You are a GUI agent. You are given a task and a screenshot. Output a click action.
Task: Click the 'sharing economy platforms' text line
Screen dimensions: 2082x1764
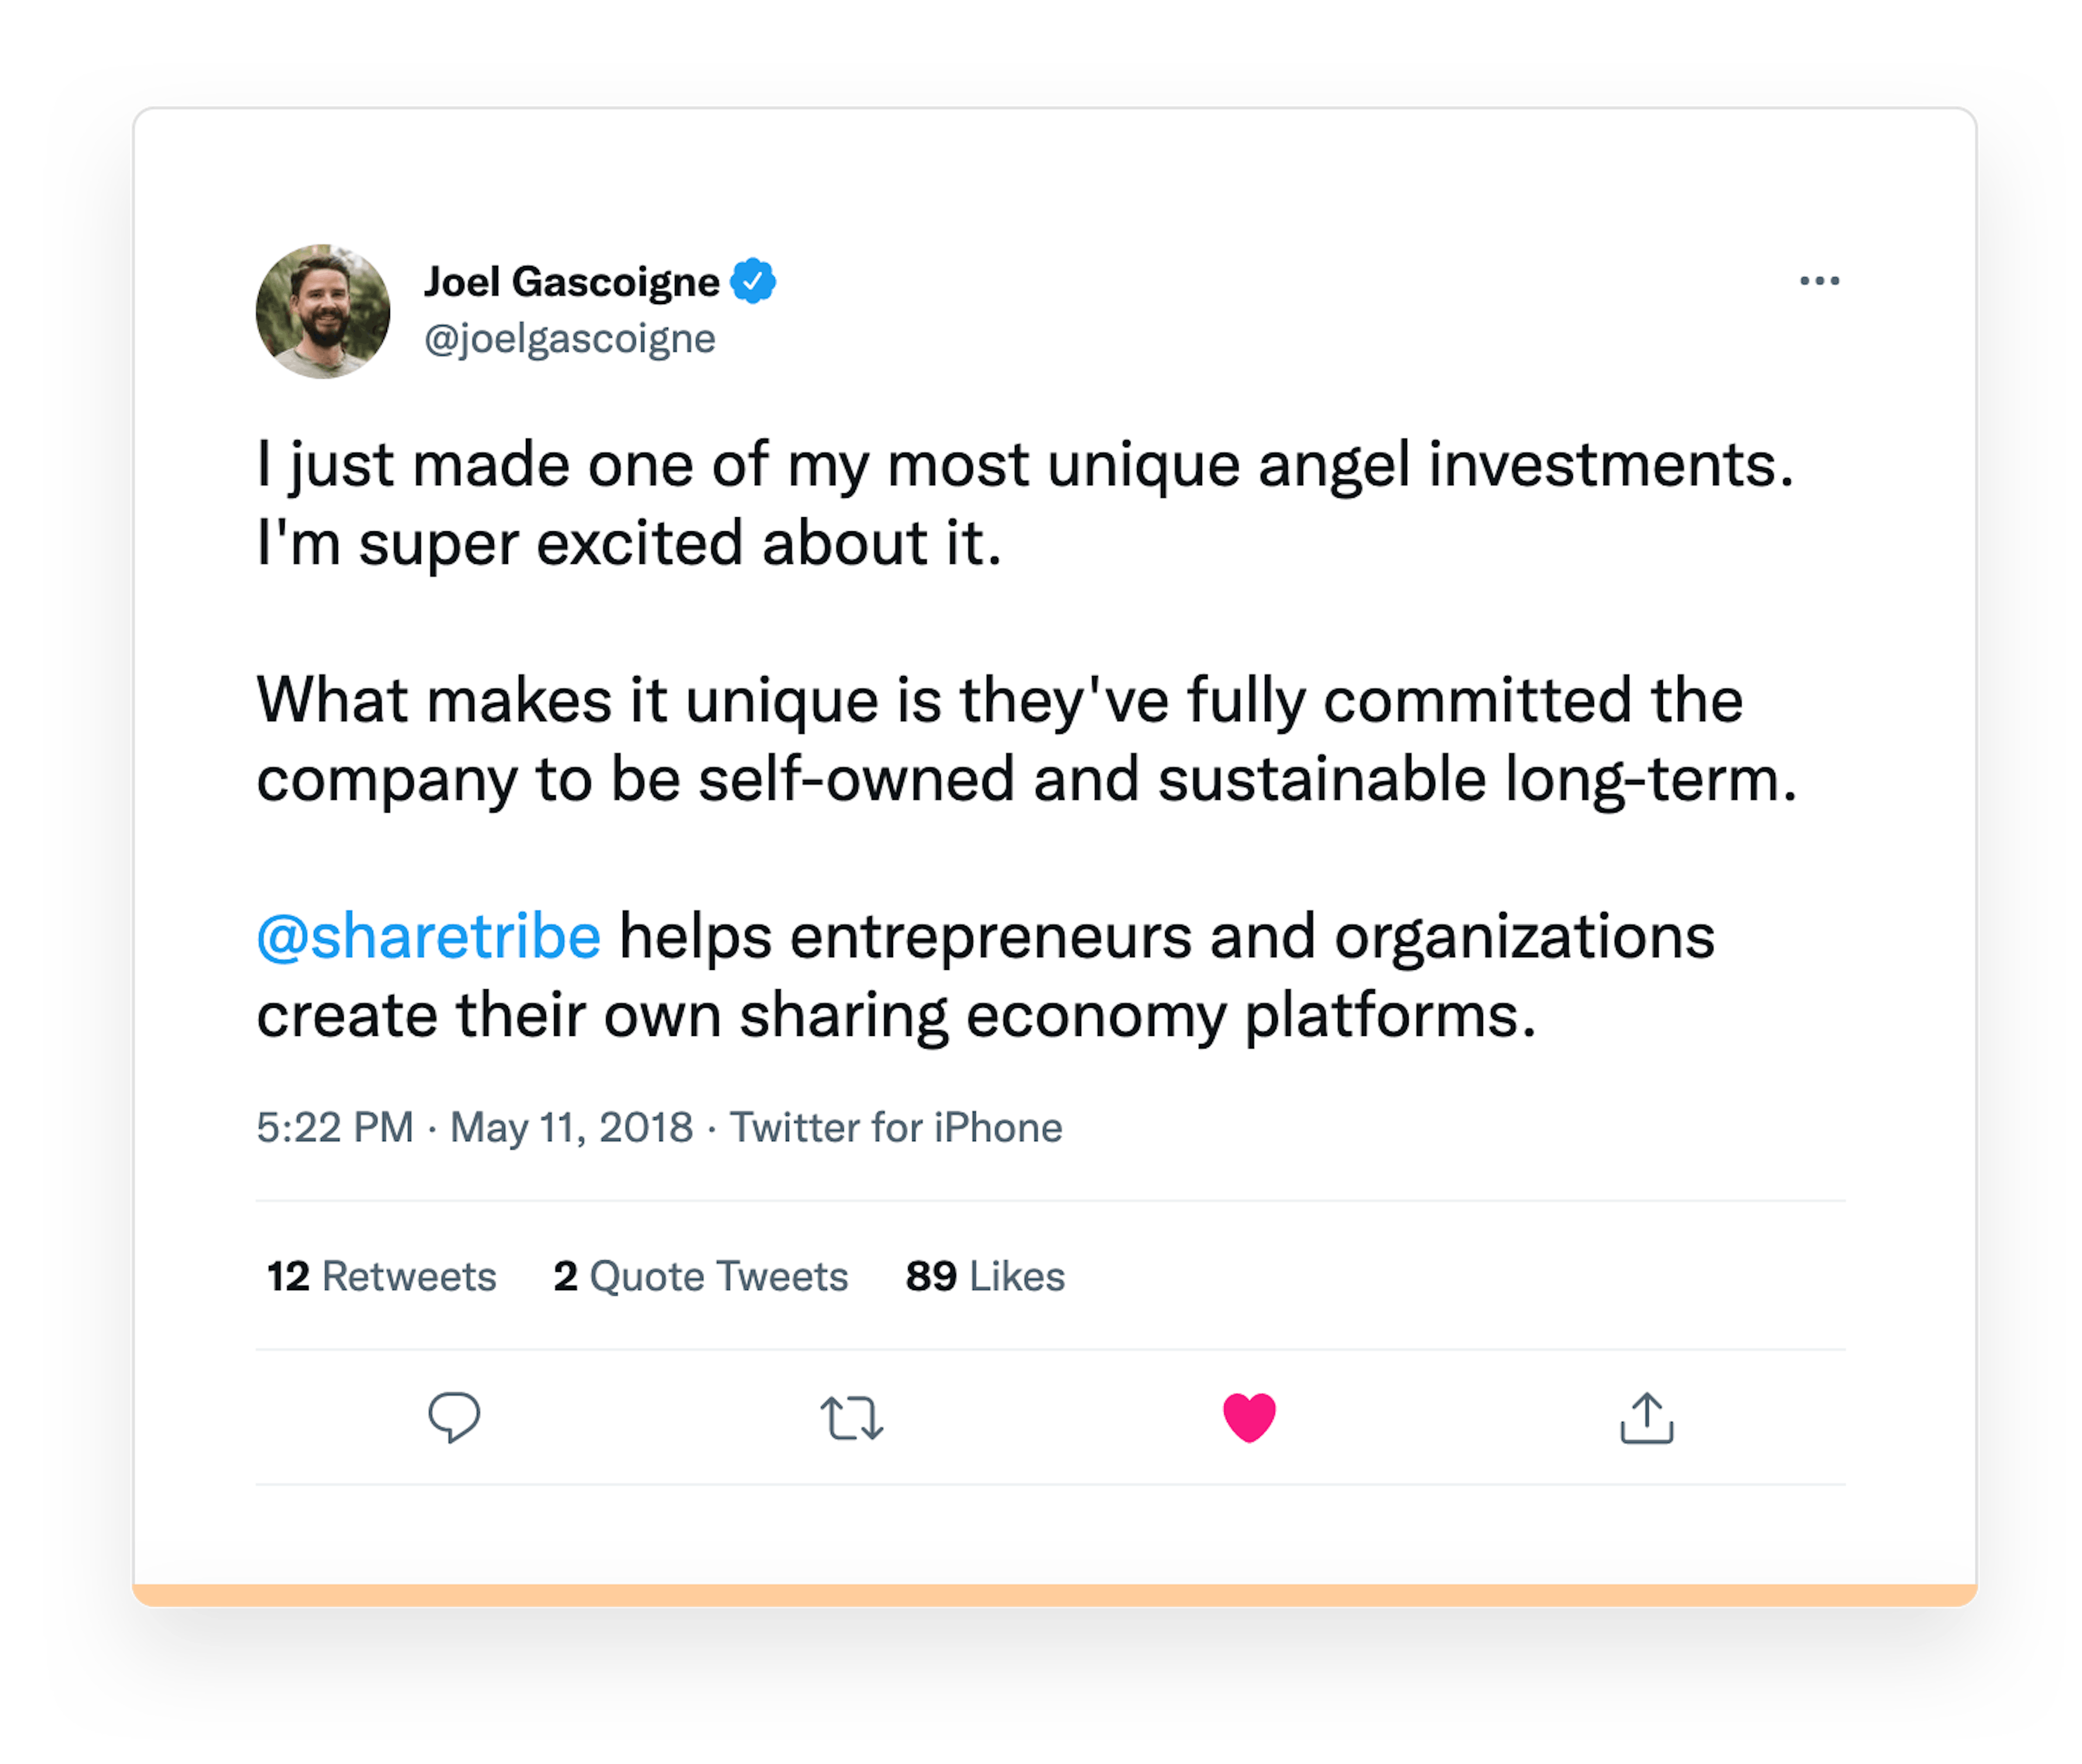tap(895, 1015)
